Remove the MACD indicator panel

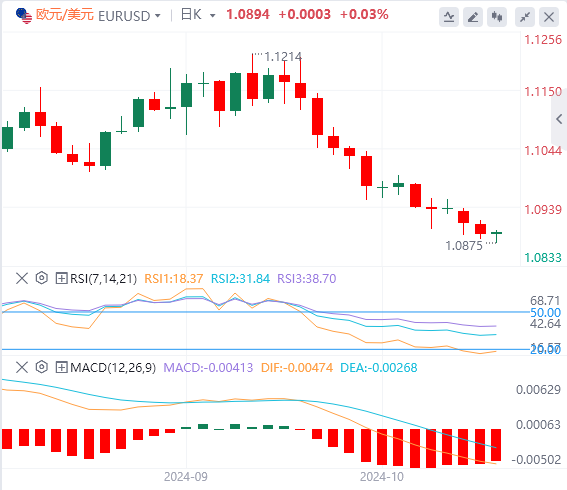pyautogui.click(x=22, y=367)
